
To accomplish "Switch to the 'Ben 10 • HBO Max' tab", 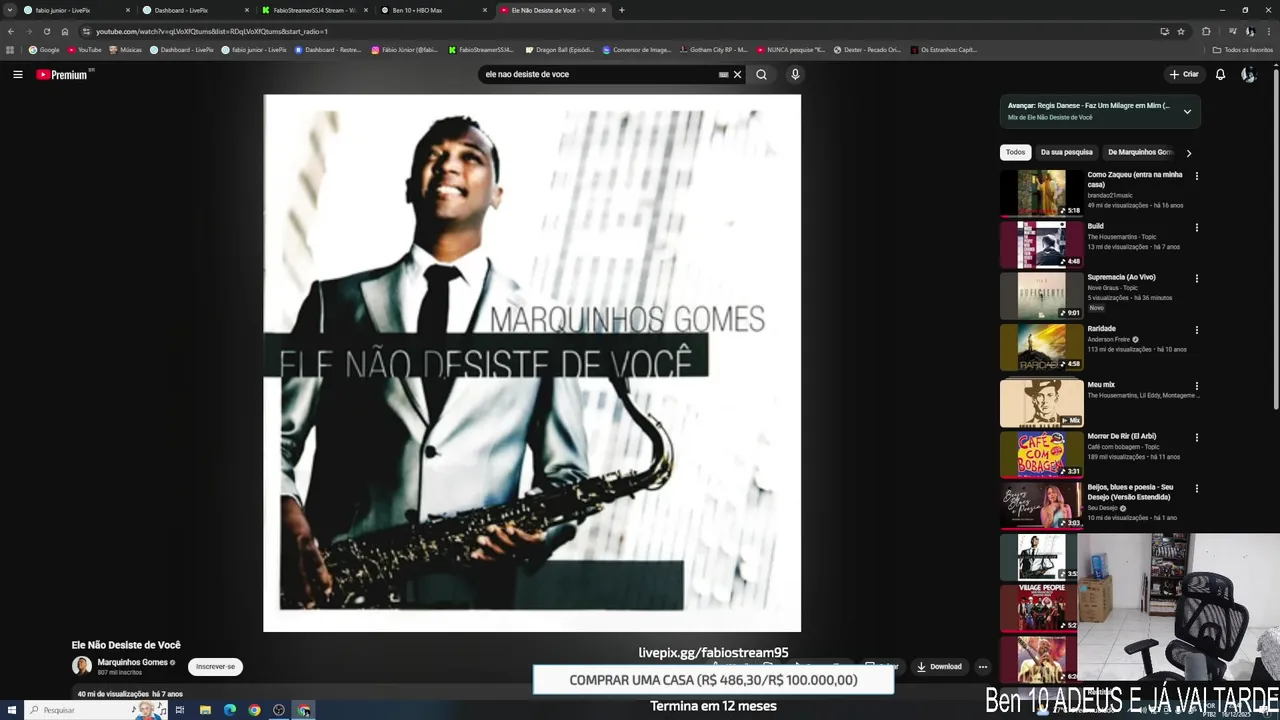I will click(x=434, y=10).
